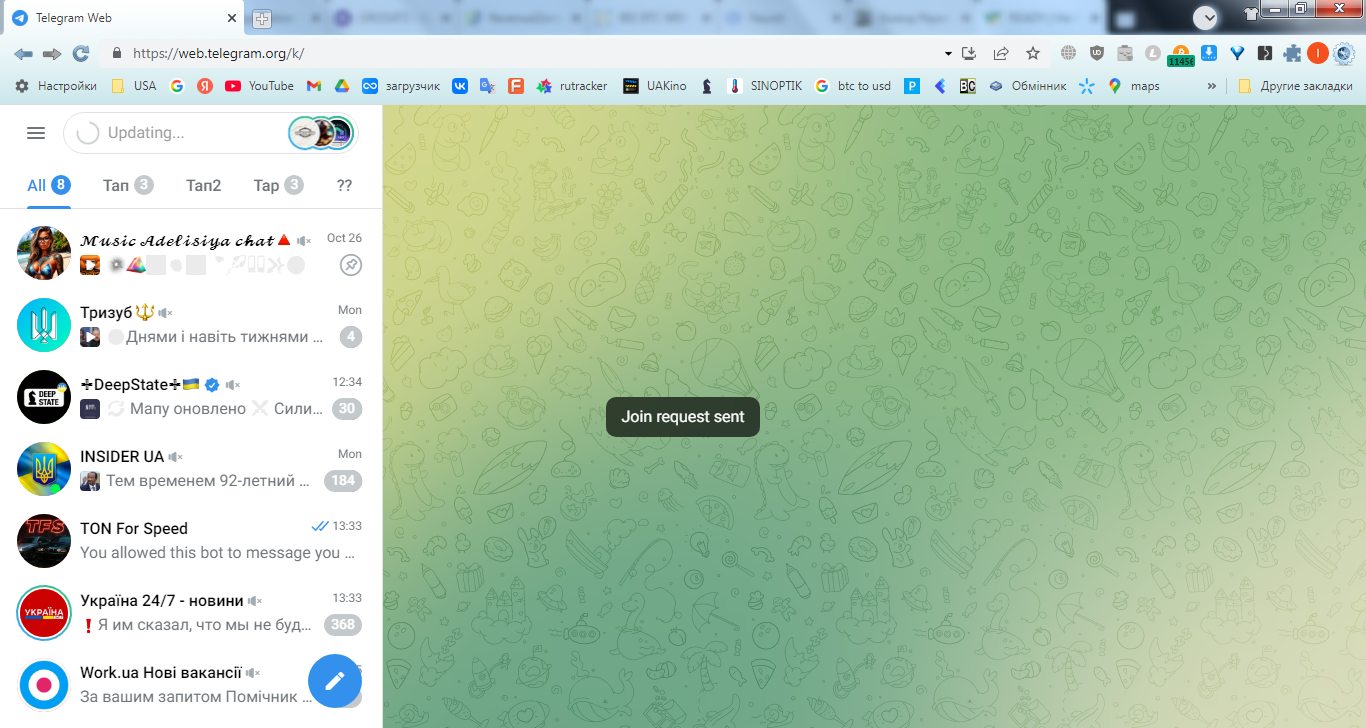Open the browser settings gear at toolbar end
1366x728 pixels.
click(1344, 53)
